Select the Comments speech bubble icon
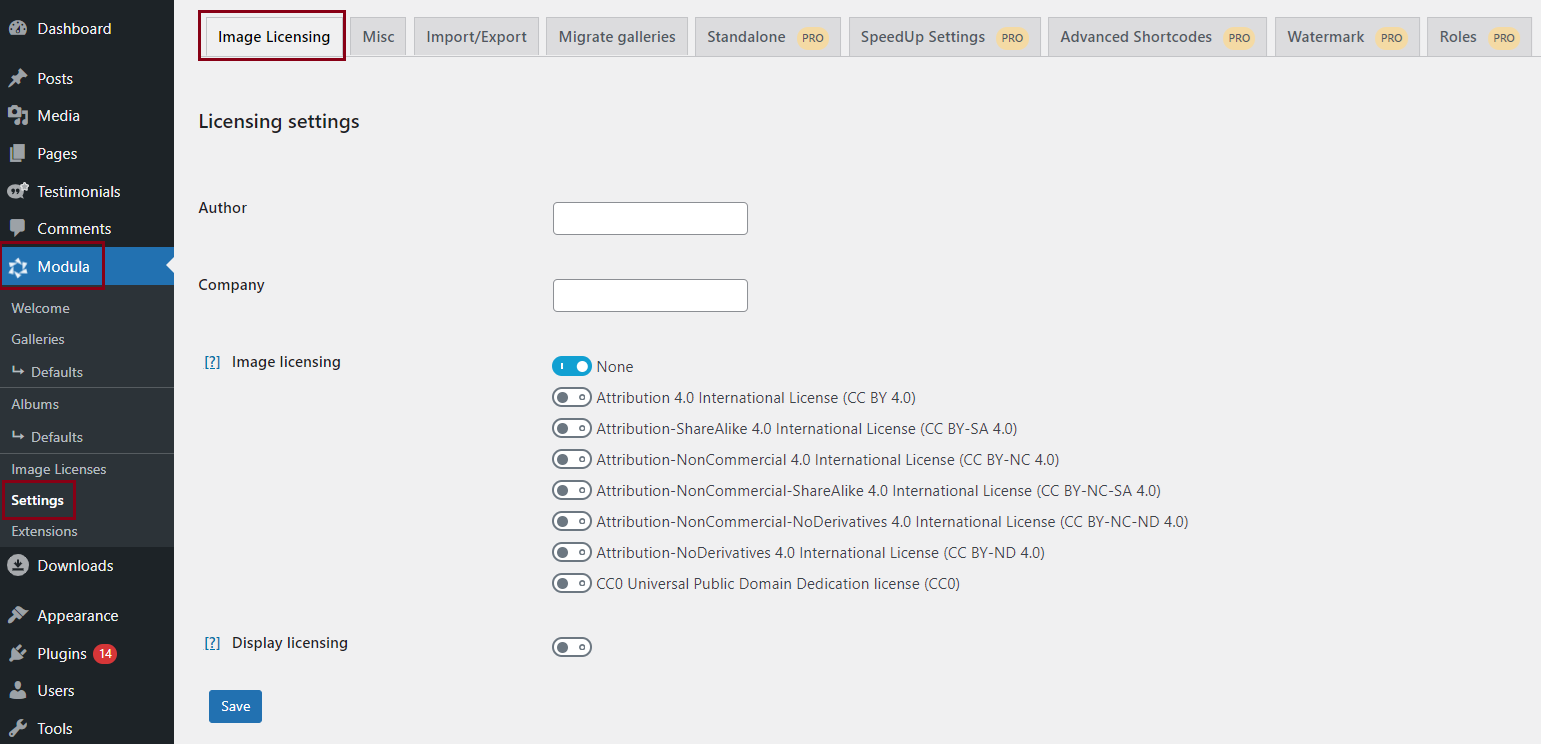The image size is (1541, 744). pyautogui.click(x=18, y=228)
